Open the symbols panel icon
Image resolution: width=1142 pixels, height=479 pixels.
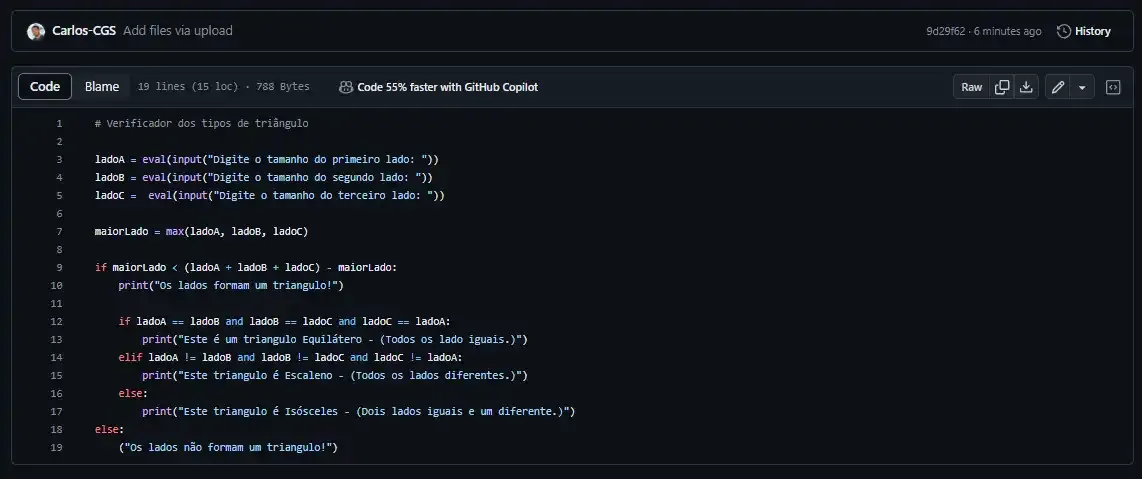point(1112,87)
